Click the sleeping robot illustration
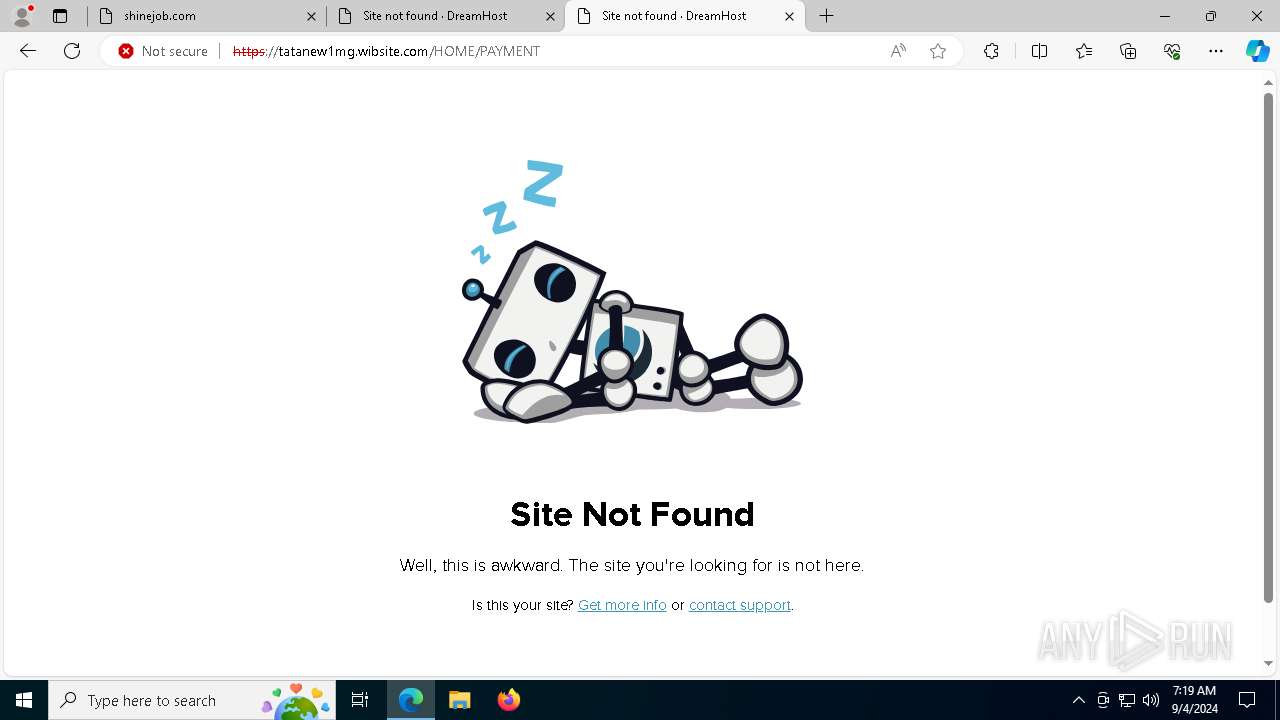Viewport: 1280px width, 720px height. click(632, 292)
